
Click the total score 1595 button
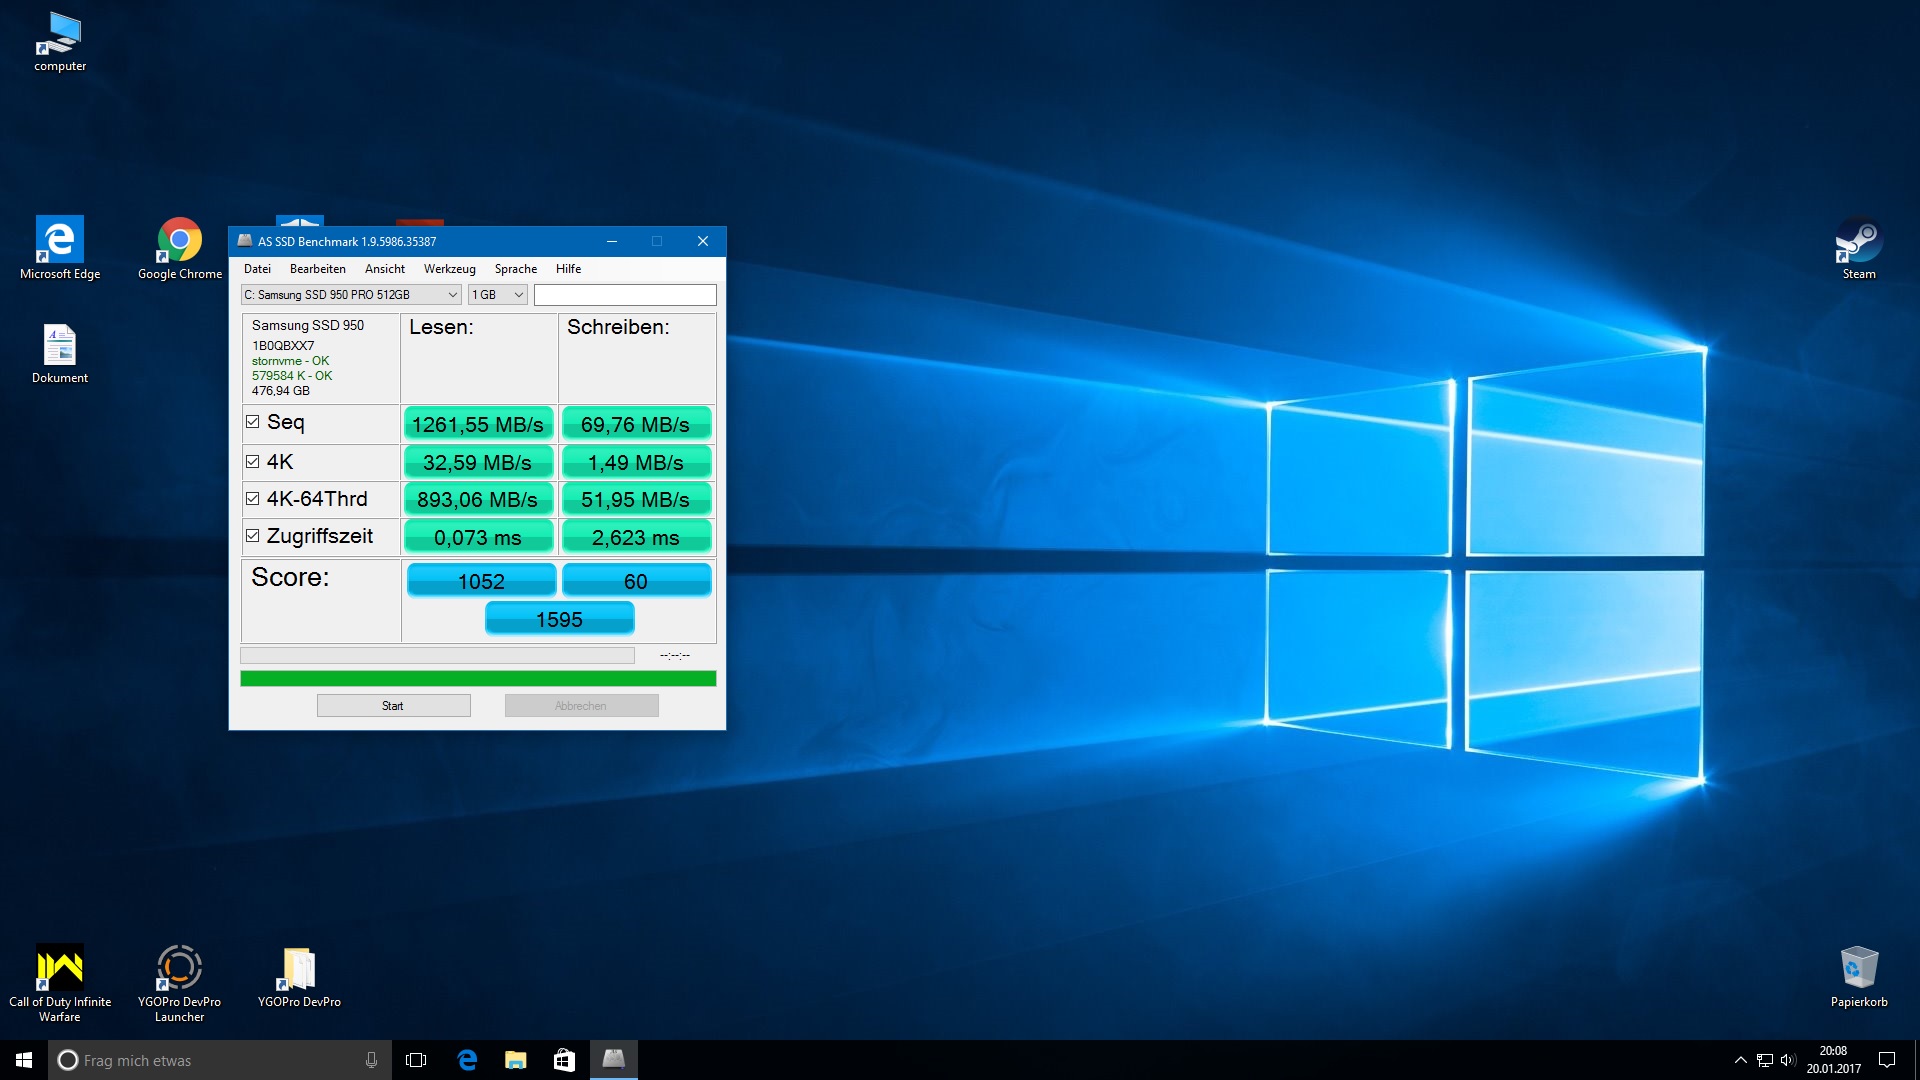pyautogui.click(x=559, y=619)
